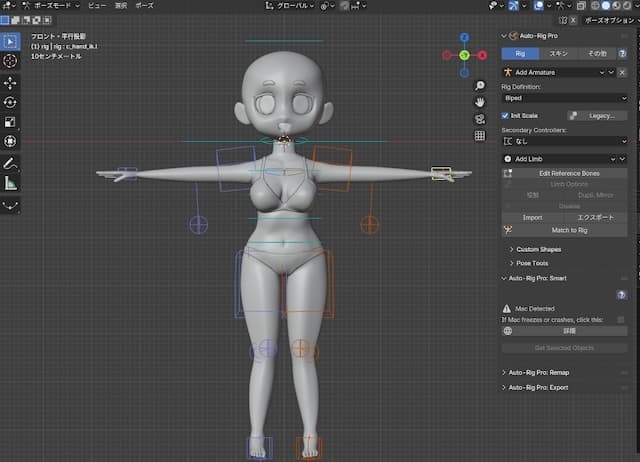This screenshot has width=640, height=462.
Task: Choose the Annotate pencil tool
Action: pyautogui.click(x=10, y=162)
